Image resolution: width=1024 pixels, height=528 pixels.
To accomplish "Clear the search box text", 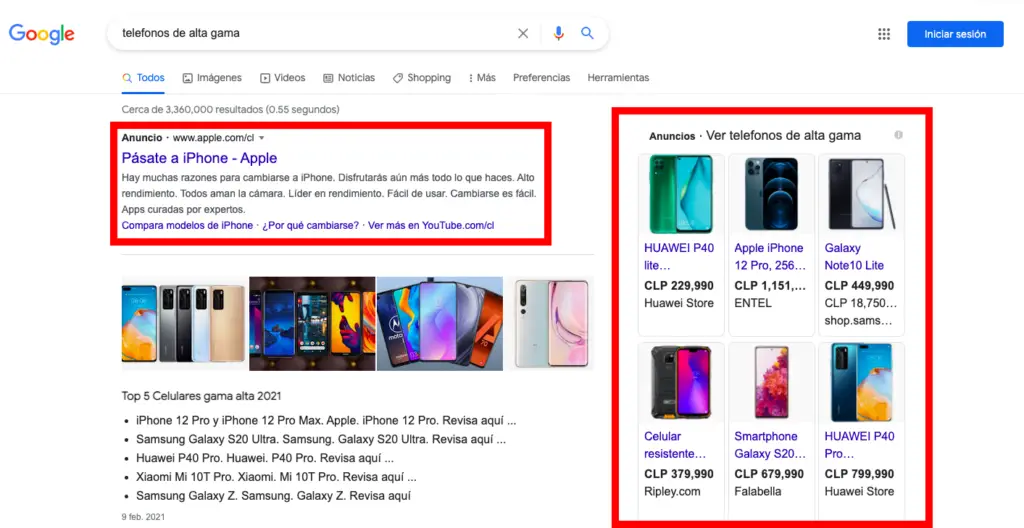I will coord(523,34).
